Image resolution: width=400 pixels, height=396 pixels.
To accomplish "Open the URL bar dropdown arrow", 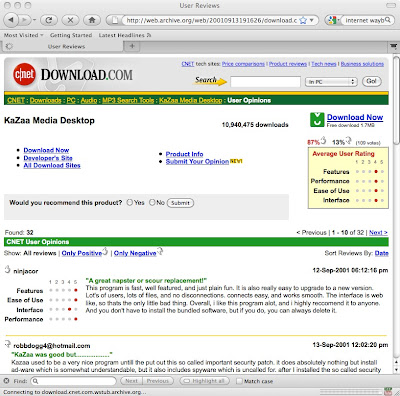I will pos(312,20).
